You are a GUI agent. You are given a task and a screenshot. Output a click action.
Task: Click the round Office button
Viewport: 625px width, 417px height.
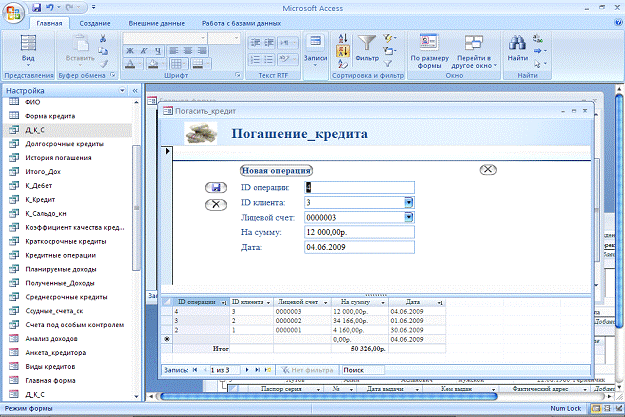pos(13,13)
